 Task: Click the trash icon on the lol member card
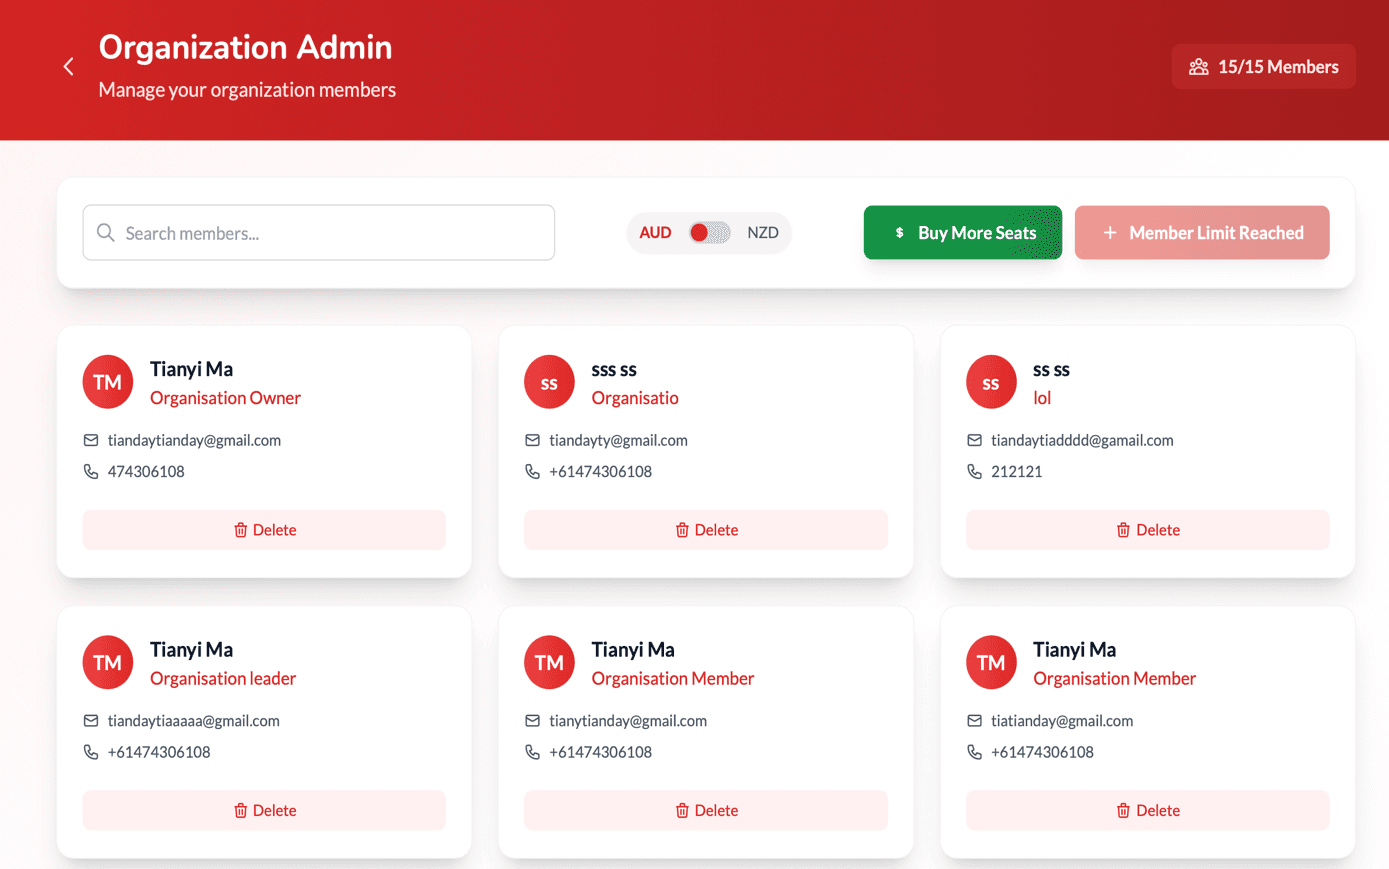1122,530
